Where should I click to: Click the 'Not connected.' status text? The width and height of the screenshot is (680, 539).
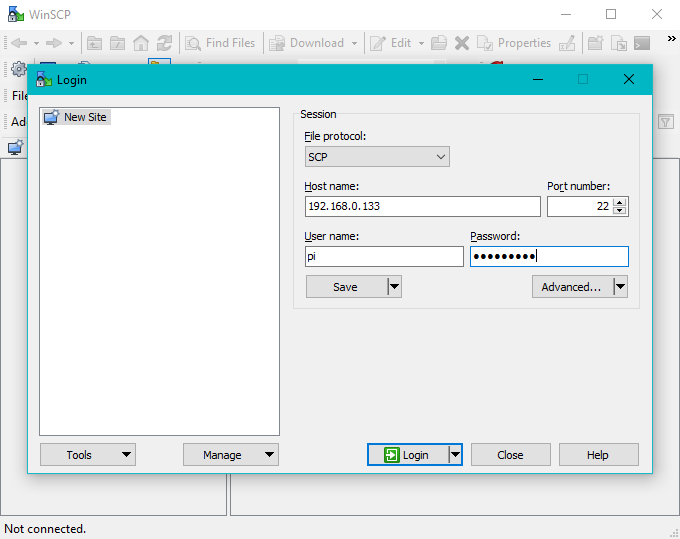click(45, 529)
